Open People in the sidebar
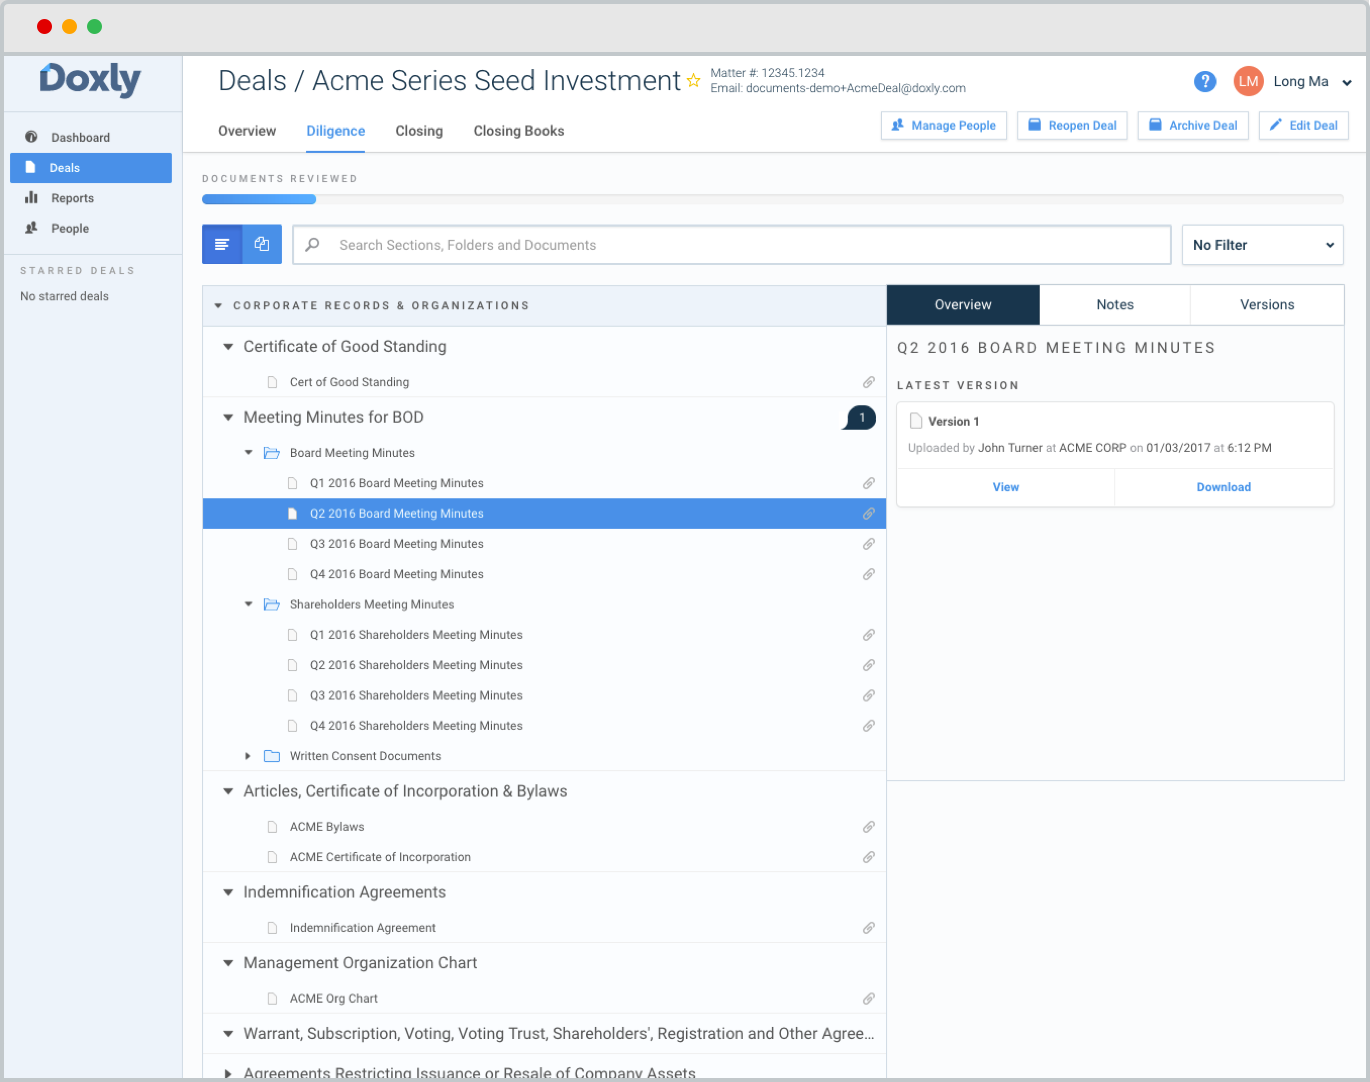This screenshot has height=1082, width=1370. [x=91, y=229]
